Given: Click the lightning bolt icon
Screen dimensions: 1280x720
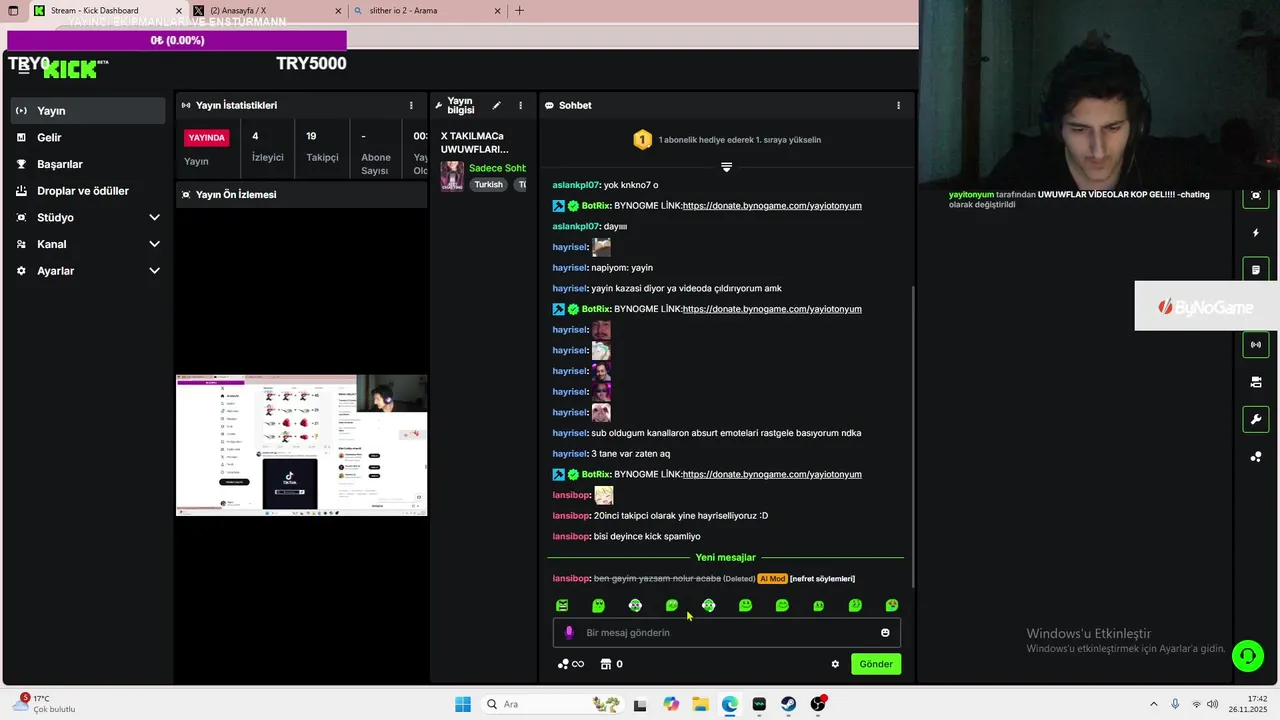Looking at the screenshot, I should [x=1256, y=233].
